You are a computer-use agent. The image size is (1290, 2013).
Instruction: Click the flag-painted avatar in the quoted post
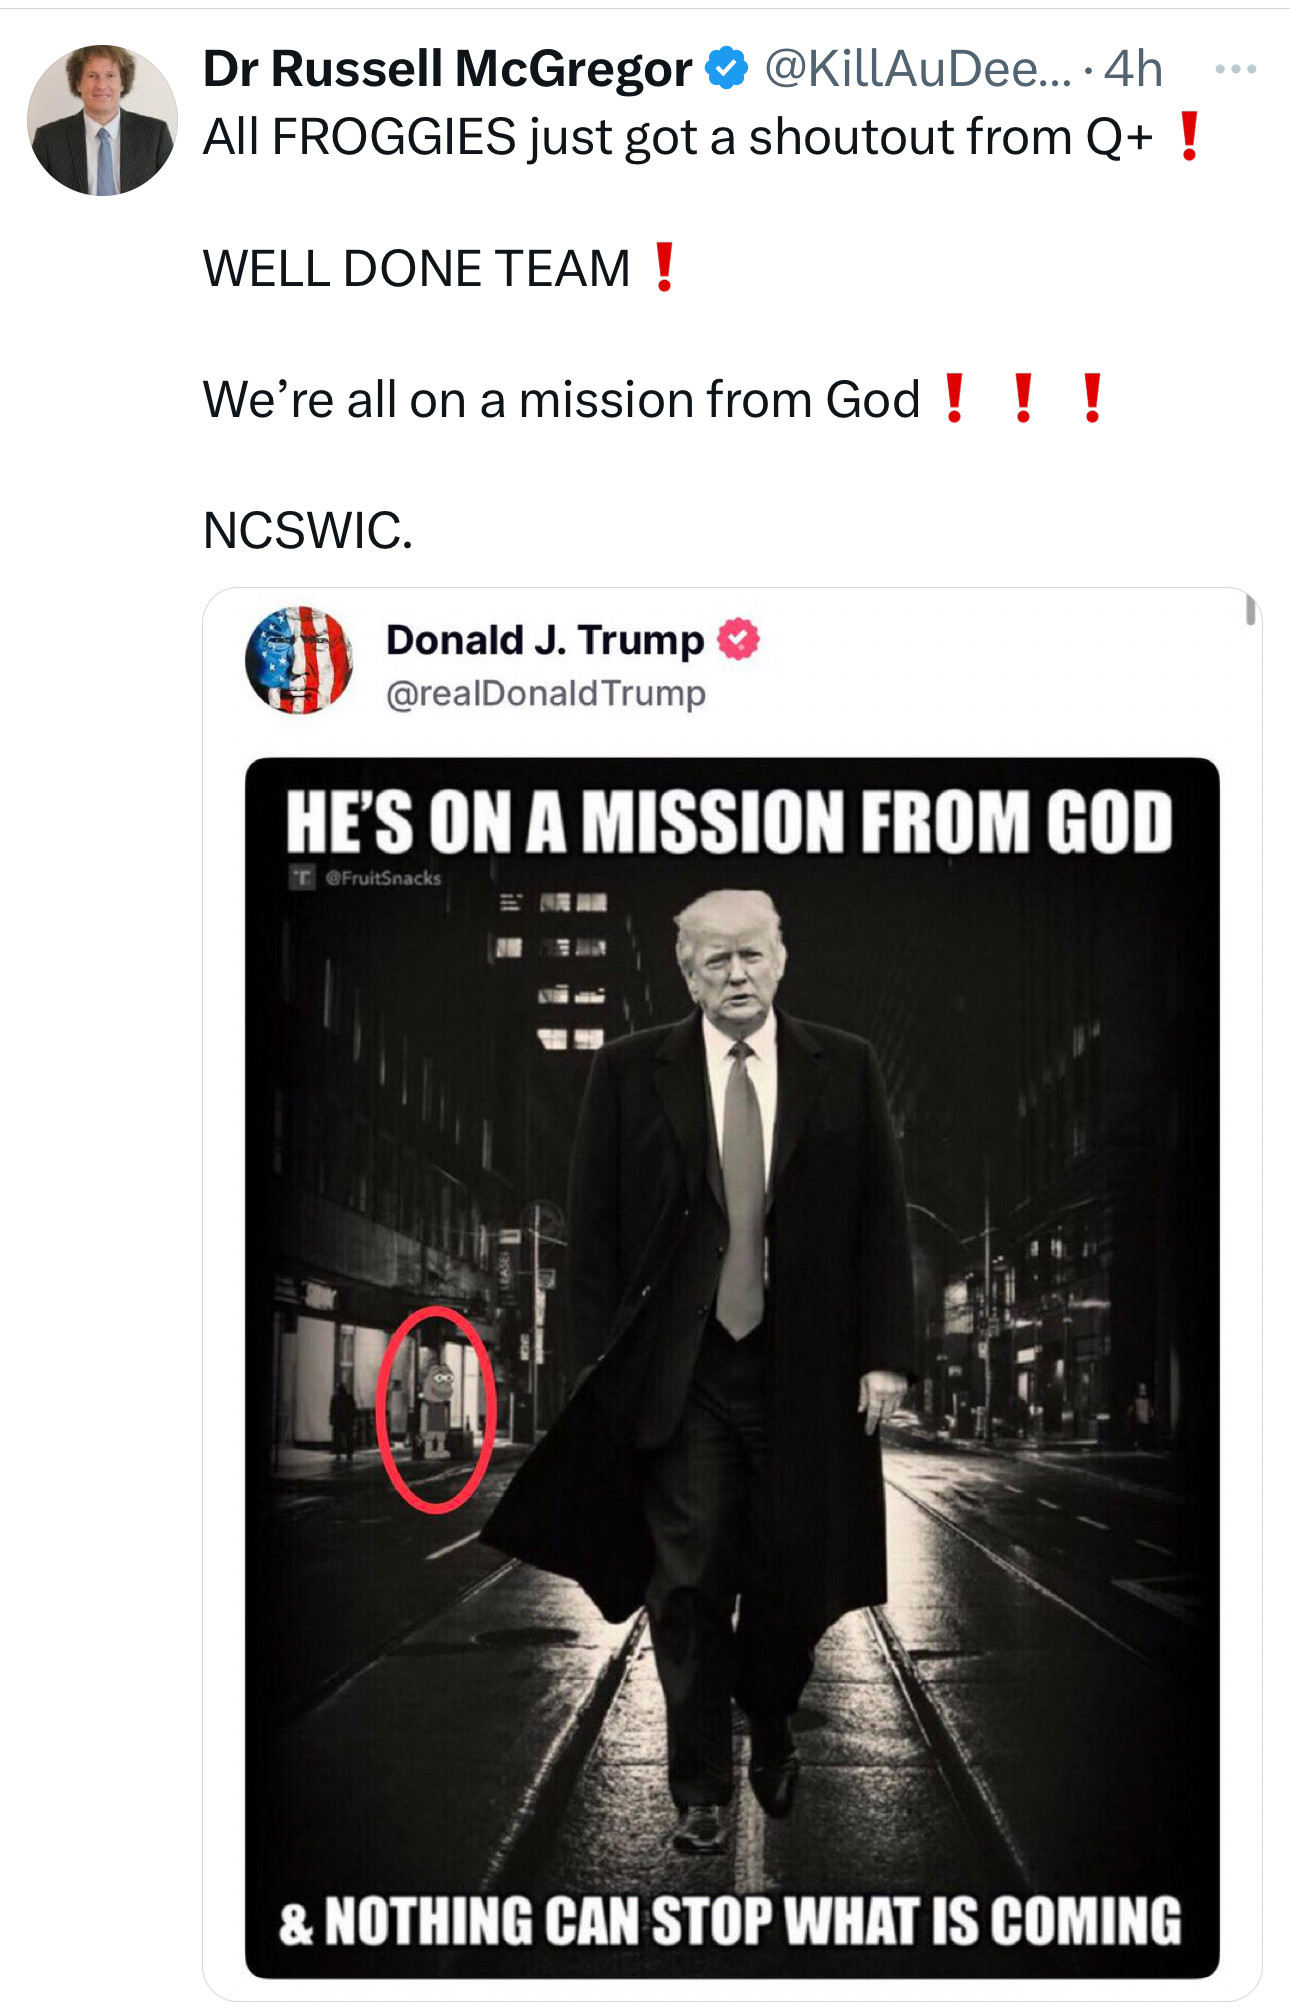point(299,660)
